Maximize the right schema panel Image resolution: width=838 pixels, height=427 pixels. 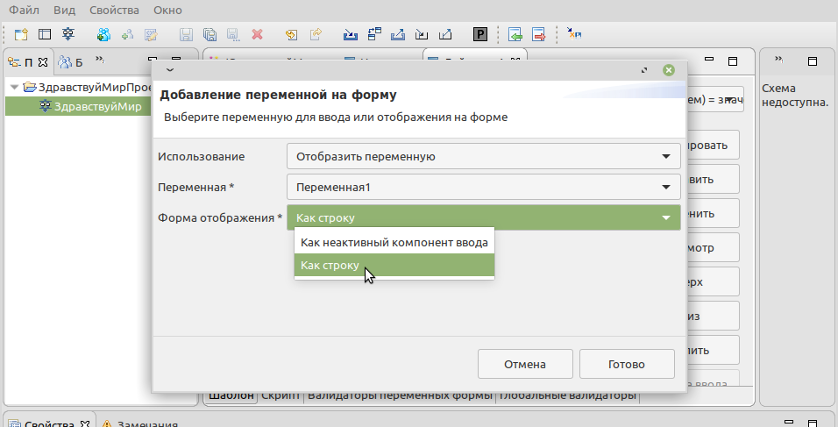click(812, 61)
